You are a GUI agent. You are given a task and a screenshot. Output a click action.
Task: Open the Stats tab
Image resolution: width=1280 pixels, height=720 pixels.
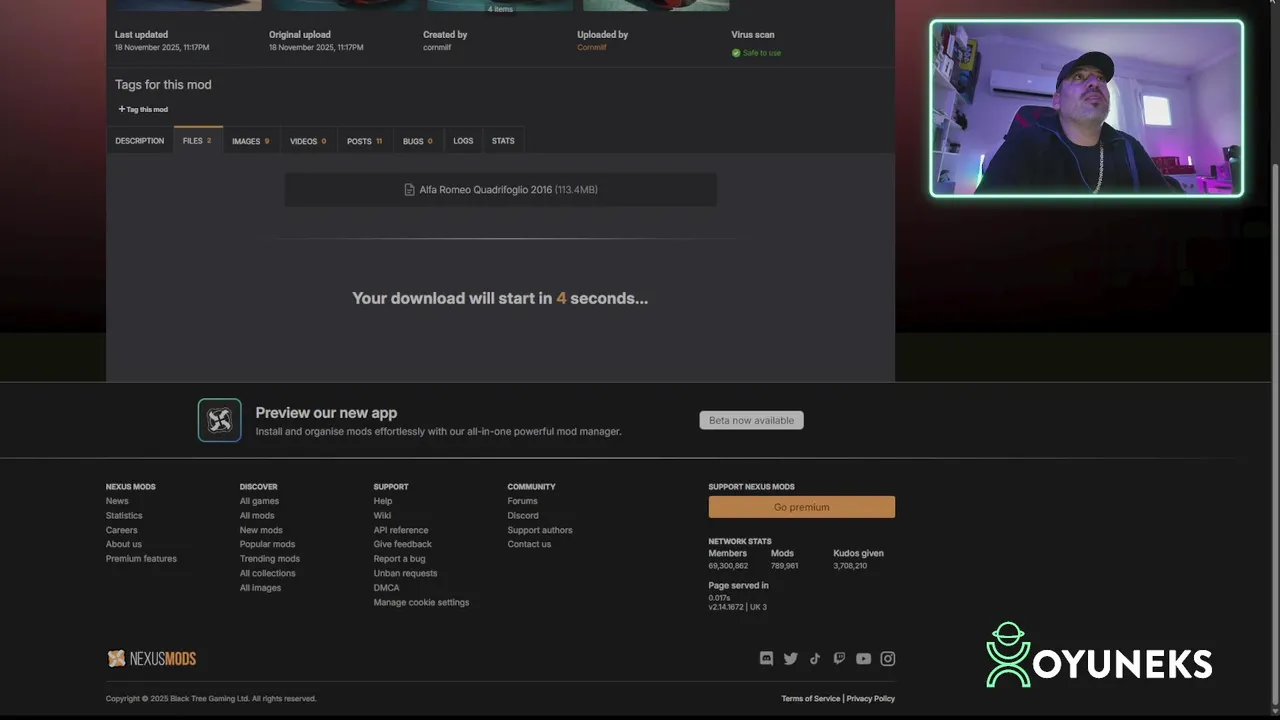tap(503, 141)
